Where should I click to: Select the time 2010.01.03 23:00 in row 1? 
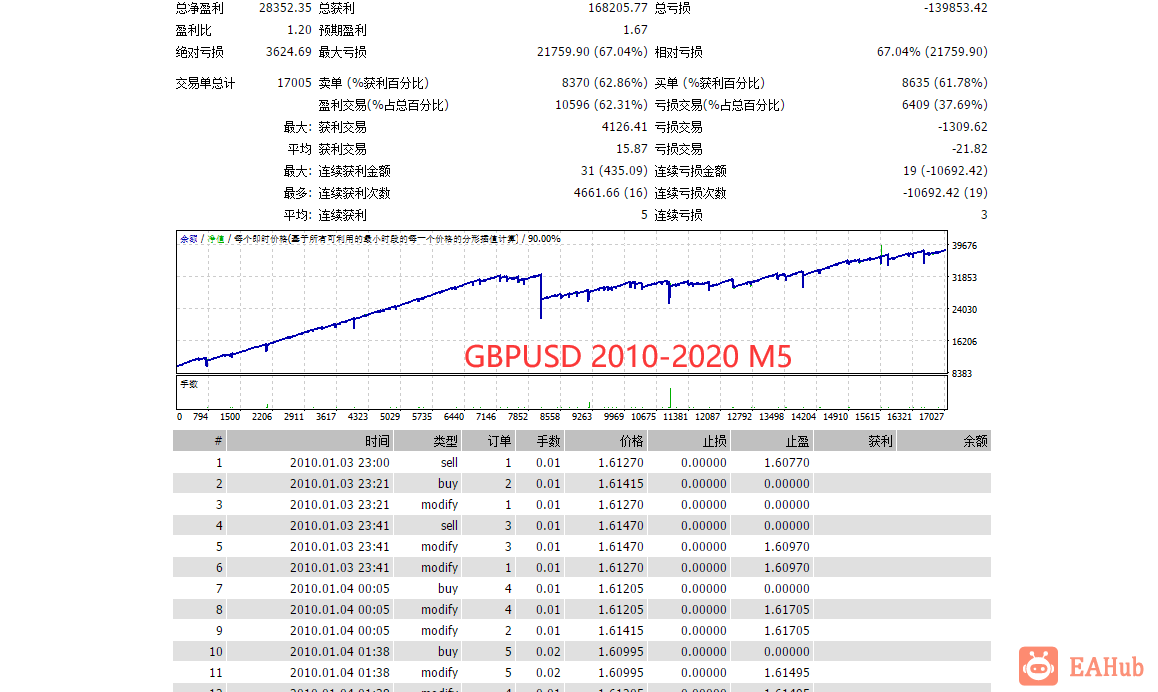pyautogui.click(x=340, y=462)
